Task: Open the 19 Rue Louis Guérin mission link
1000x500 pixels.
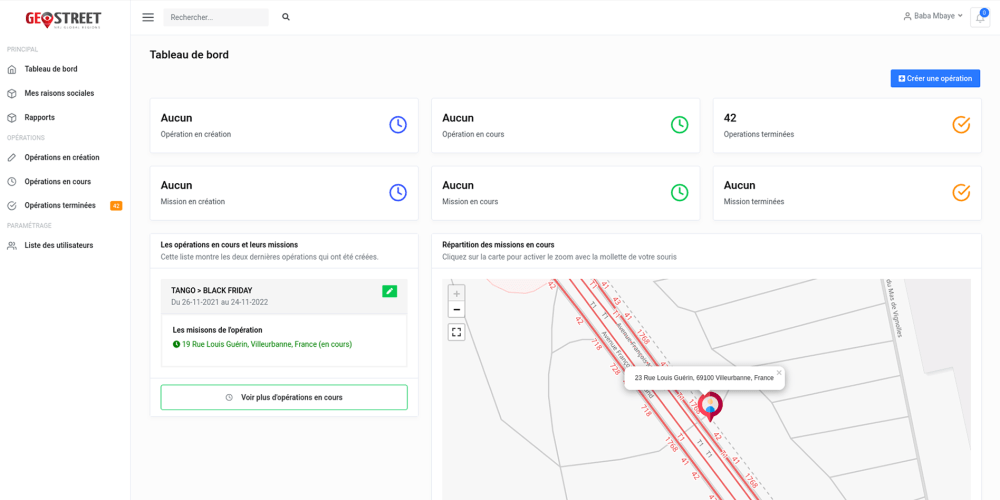Action: click(266, 344)
